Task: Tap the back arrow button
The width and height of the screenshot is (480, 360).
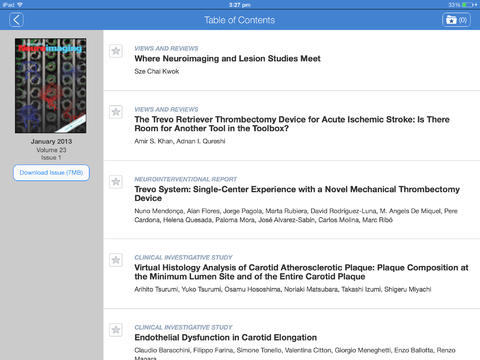Action: click(x=16, y=20)
